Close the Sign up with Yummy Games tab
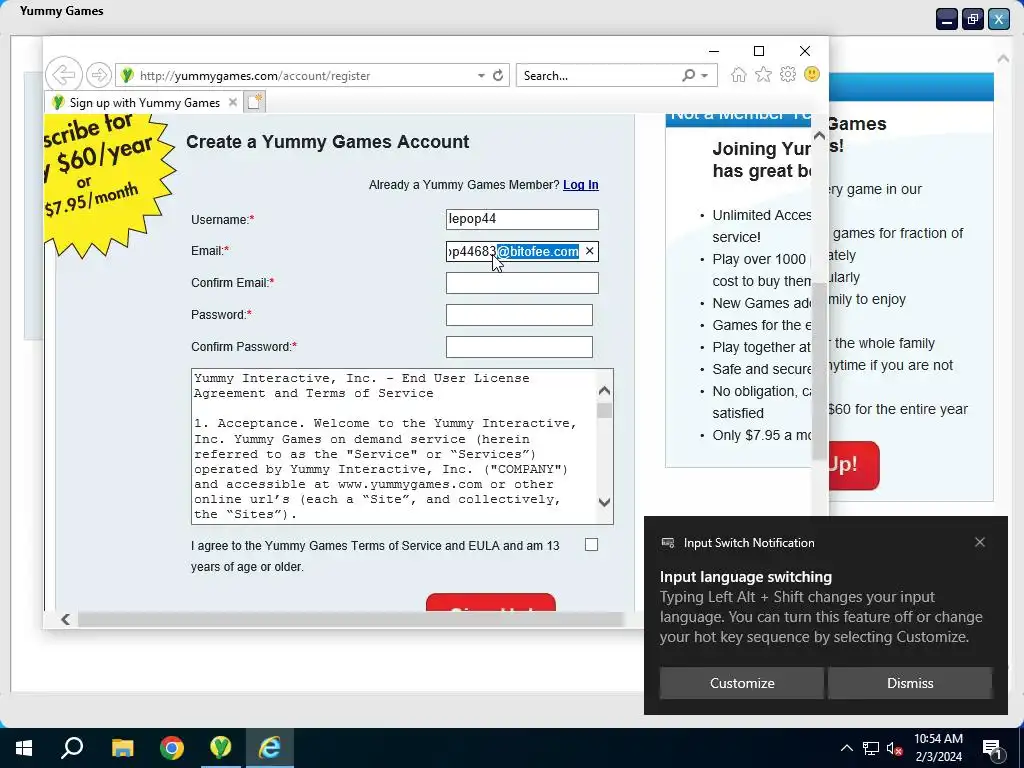 coord(232,103)
